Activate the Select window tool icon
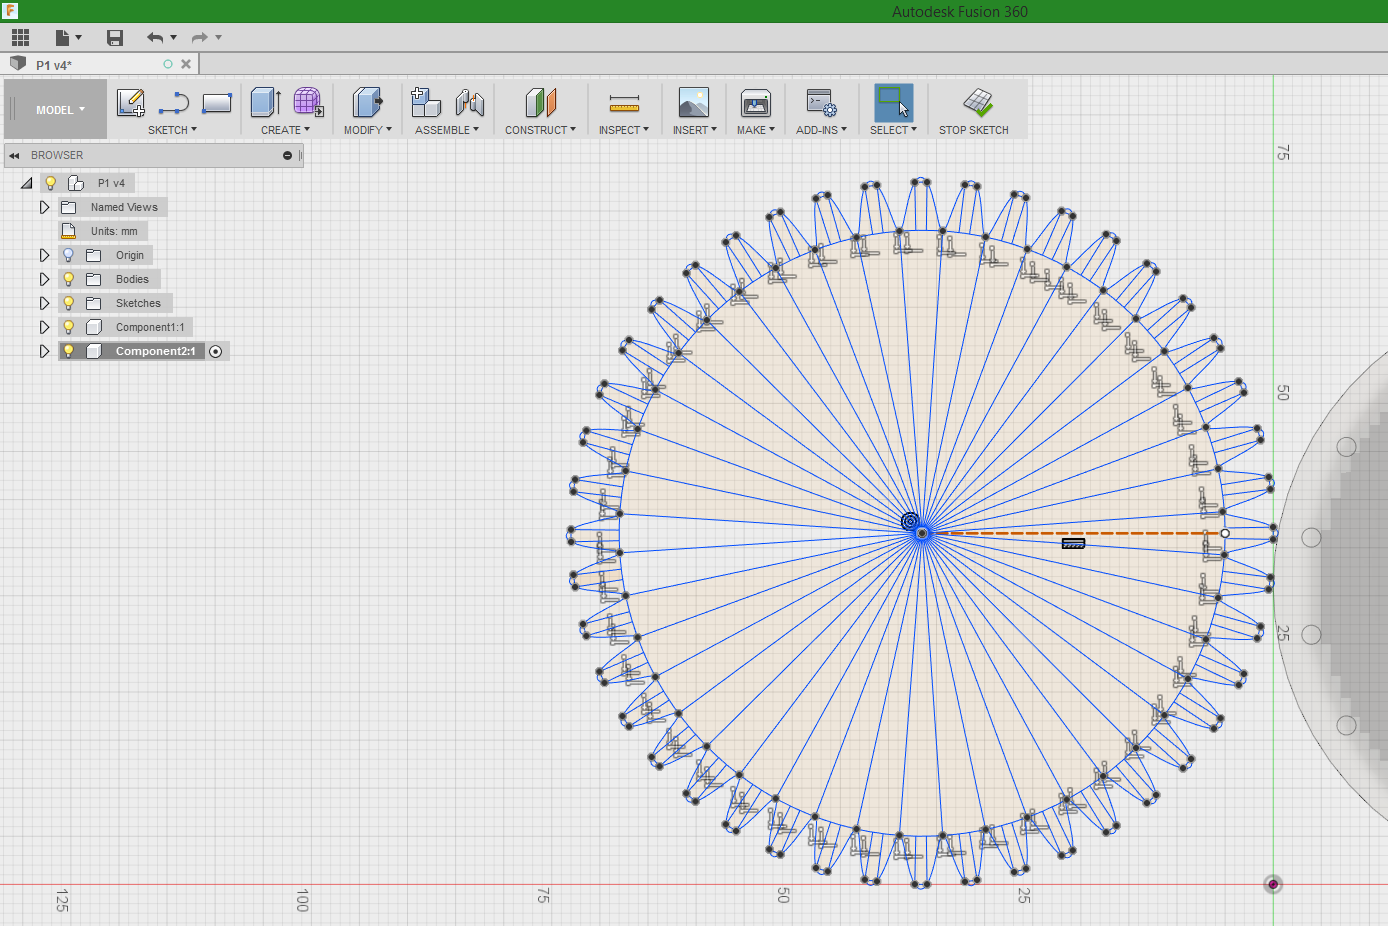Viewport: 1388px width, 926px height. 893,103
